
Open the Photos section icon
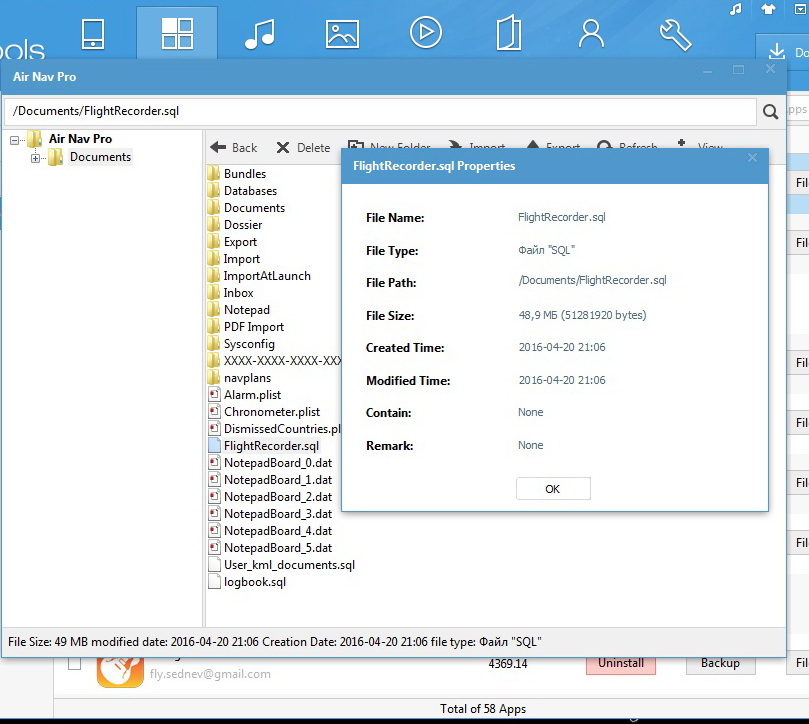(x=342, y=33)
